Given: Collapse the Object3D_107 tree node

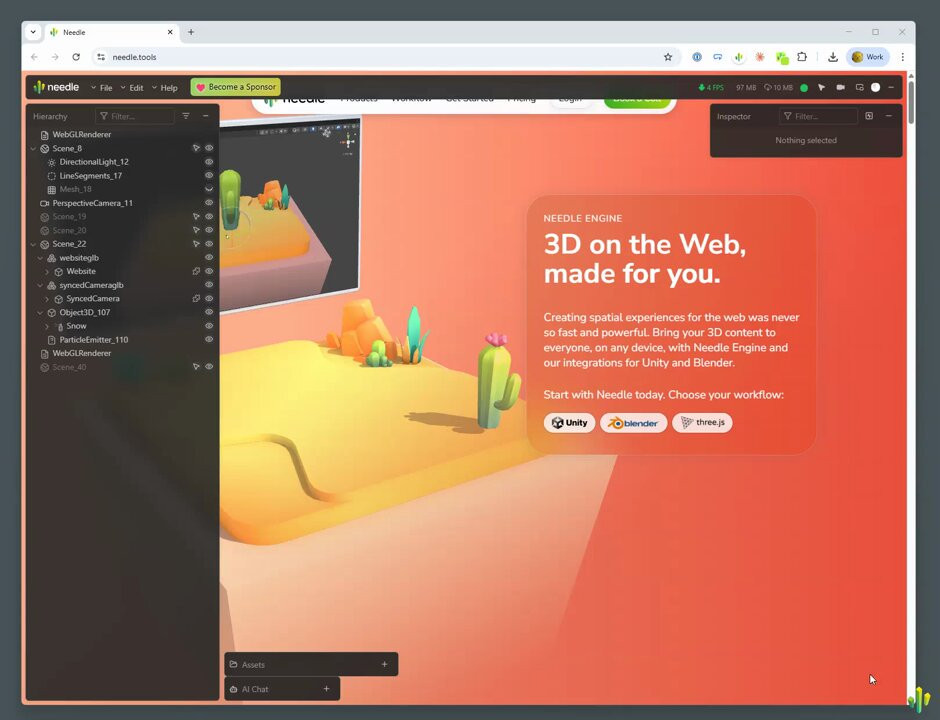Looking at the screenshot, I should [40, 313].
